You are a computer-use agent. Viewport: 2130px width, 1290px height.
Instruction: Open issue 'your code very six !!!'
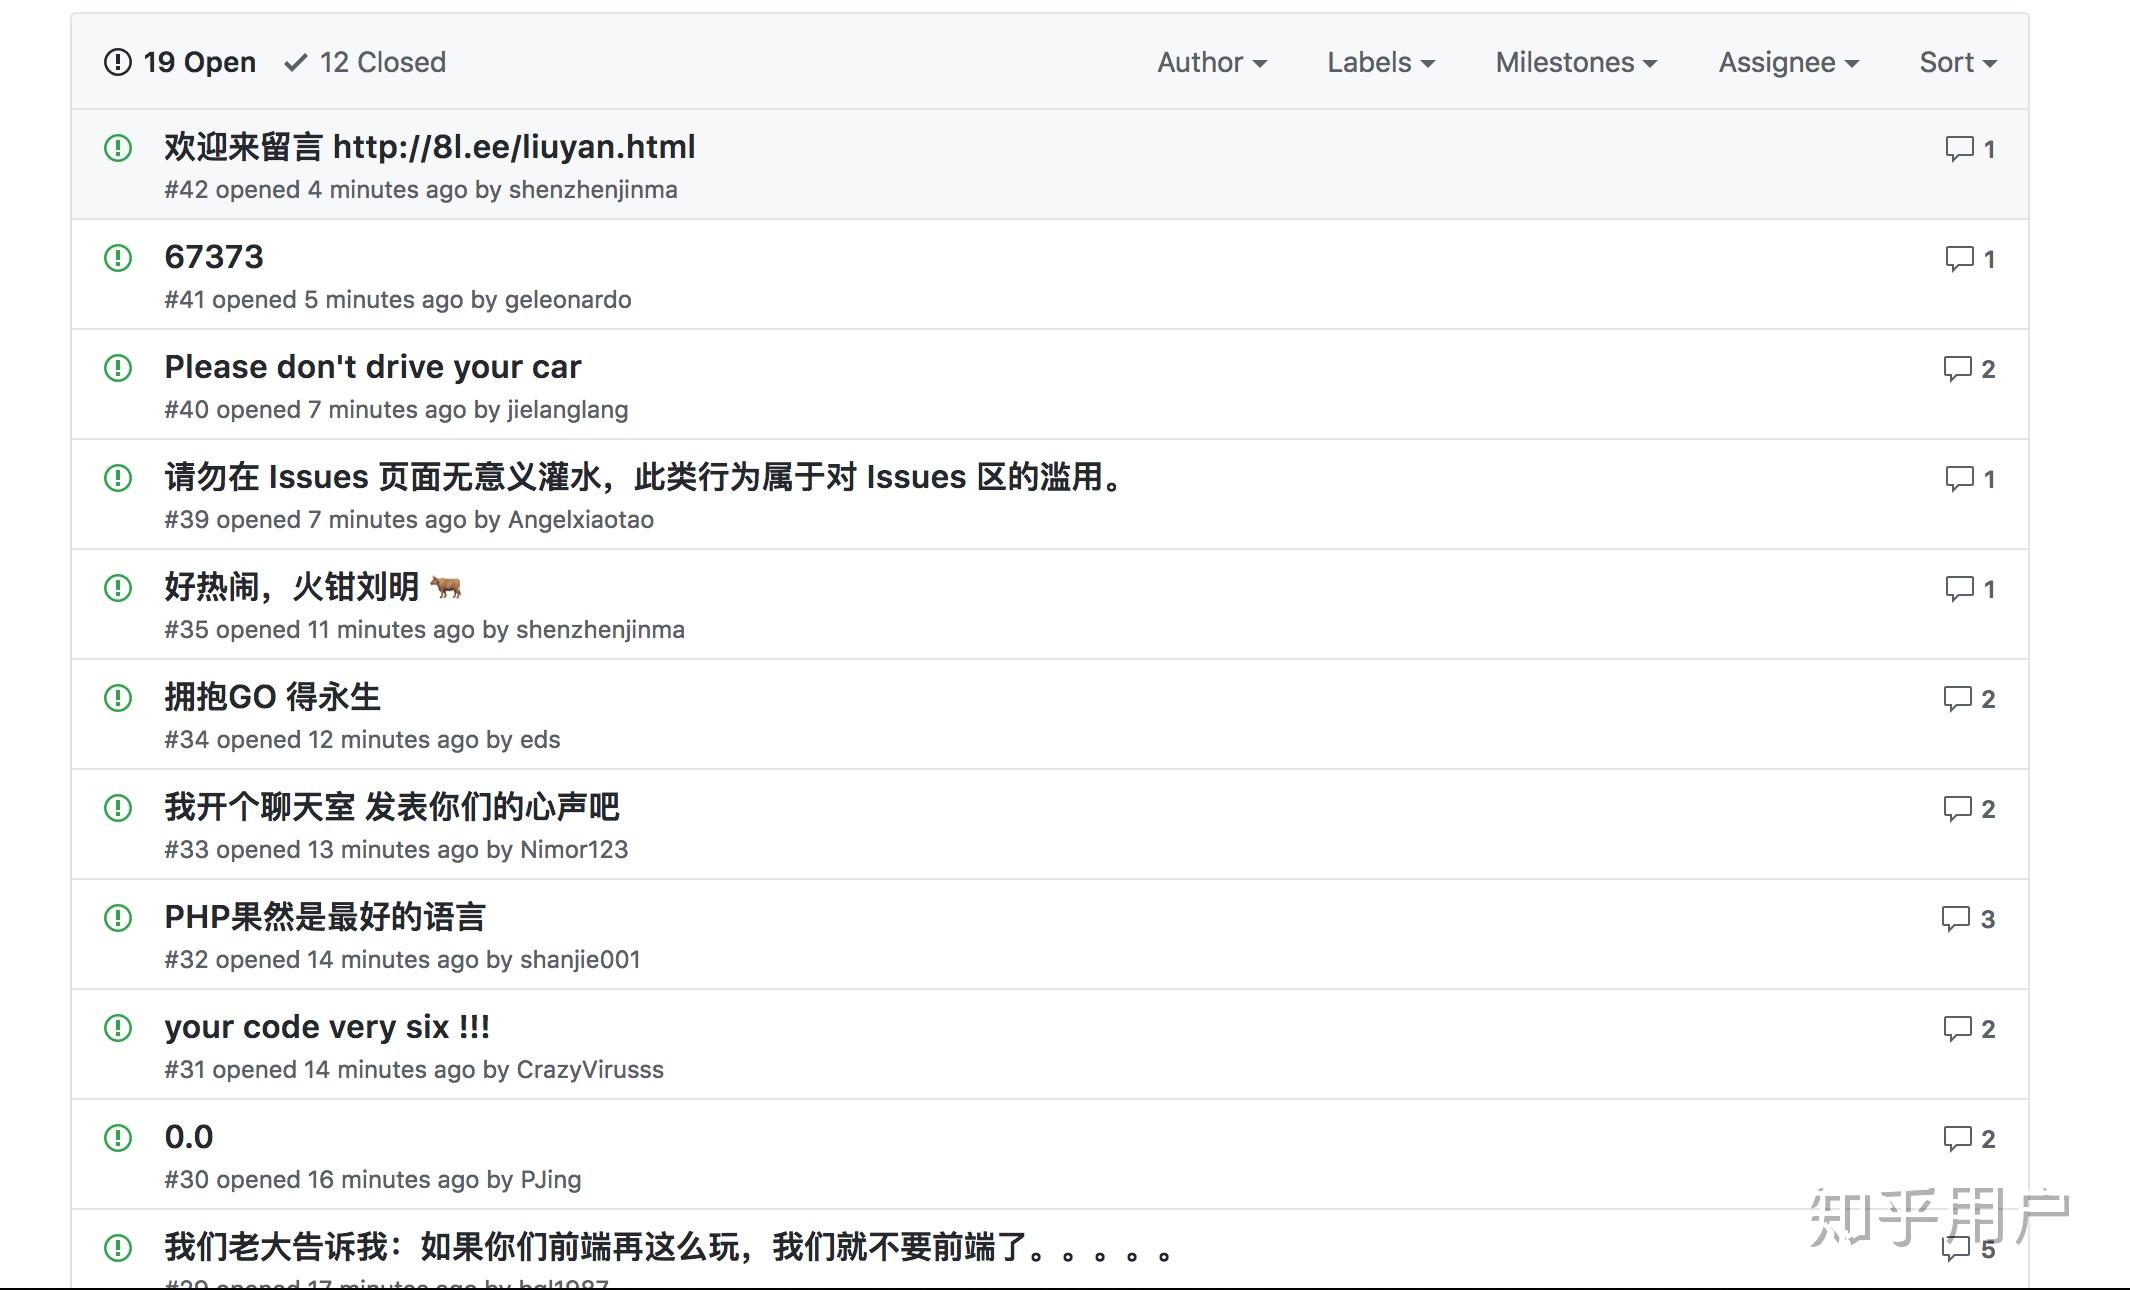click(x=327, y=1027)
